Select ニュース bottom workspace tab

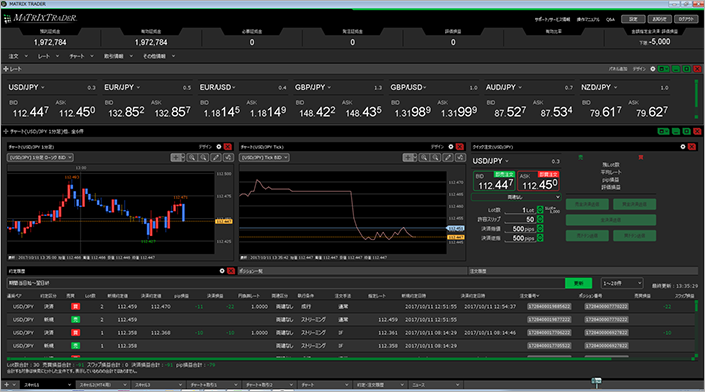(x=435, y=385)
